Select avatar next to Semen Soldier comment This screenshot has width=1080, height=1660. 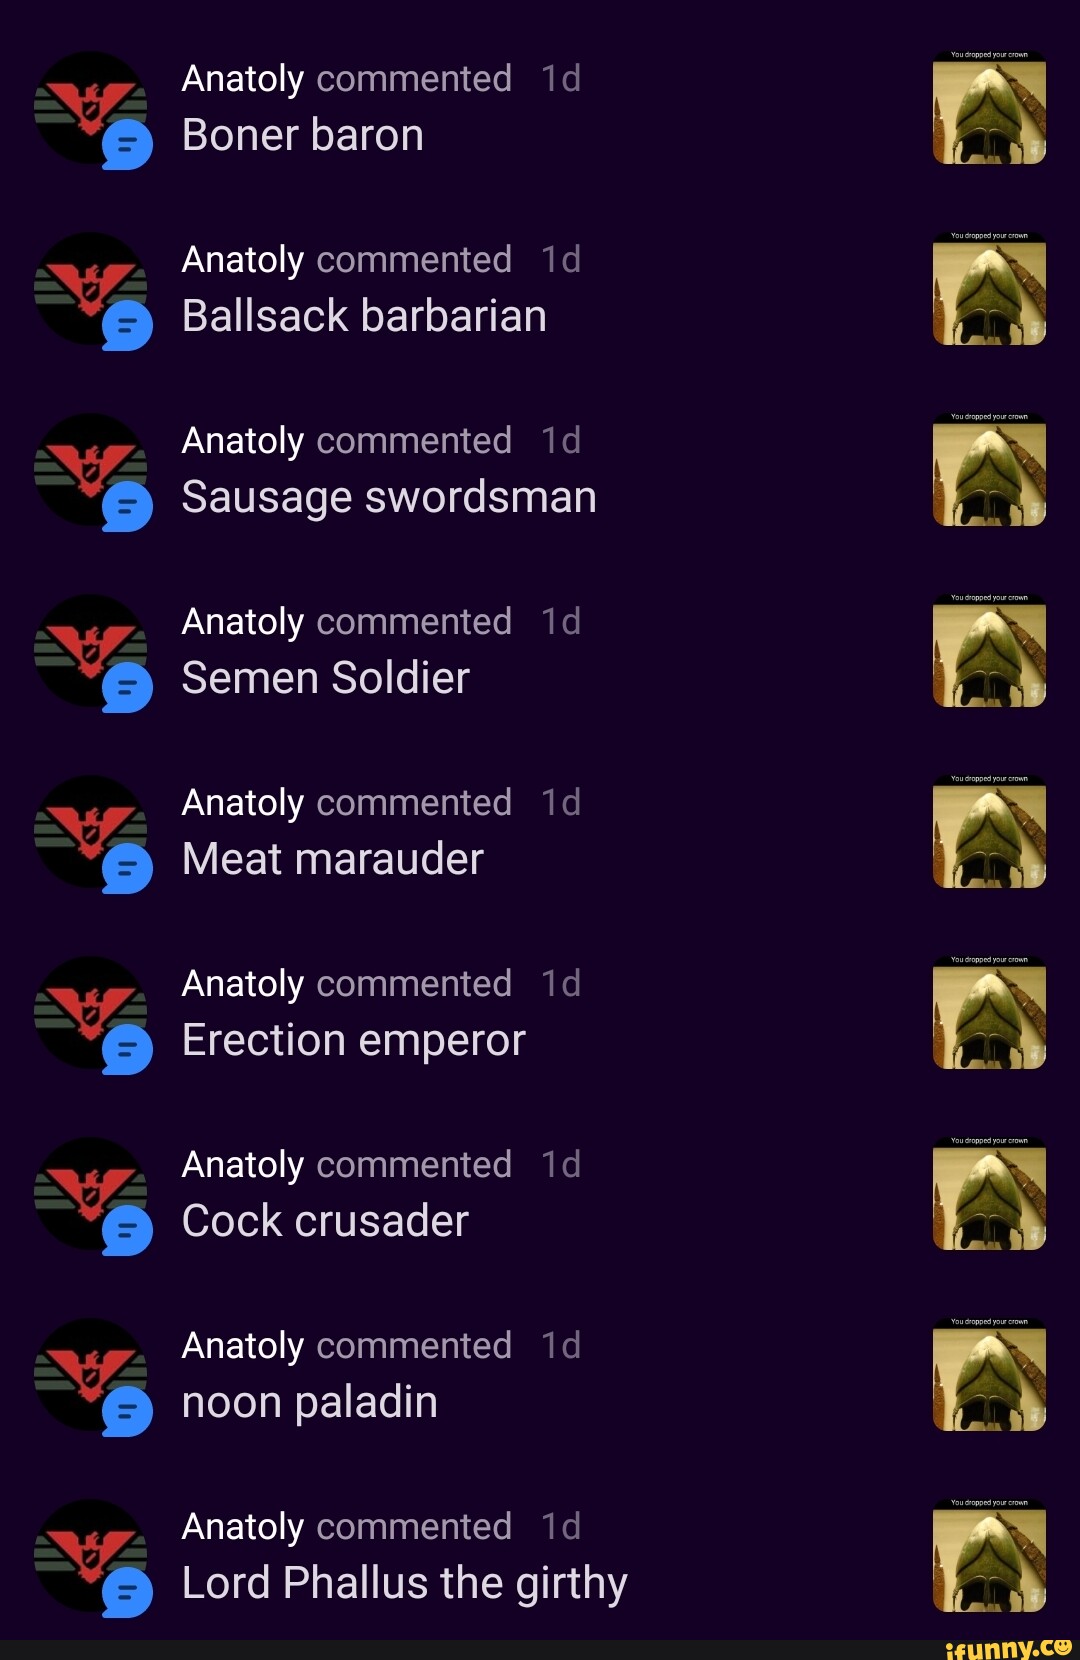(x=91, y=651)
